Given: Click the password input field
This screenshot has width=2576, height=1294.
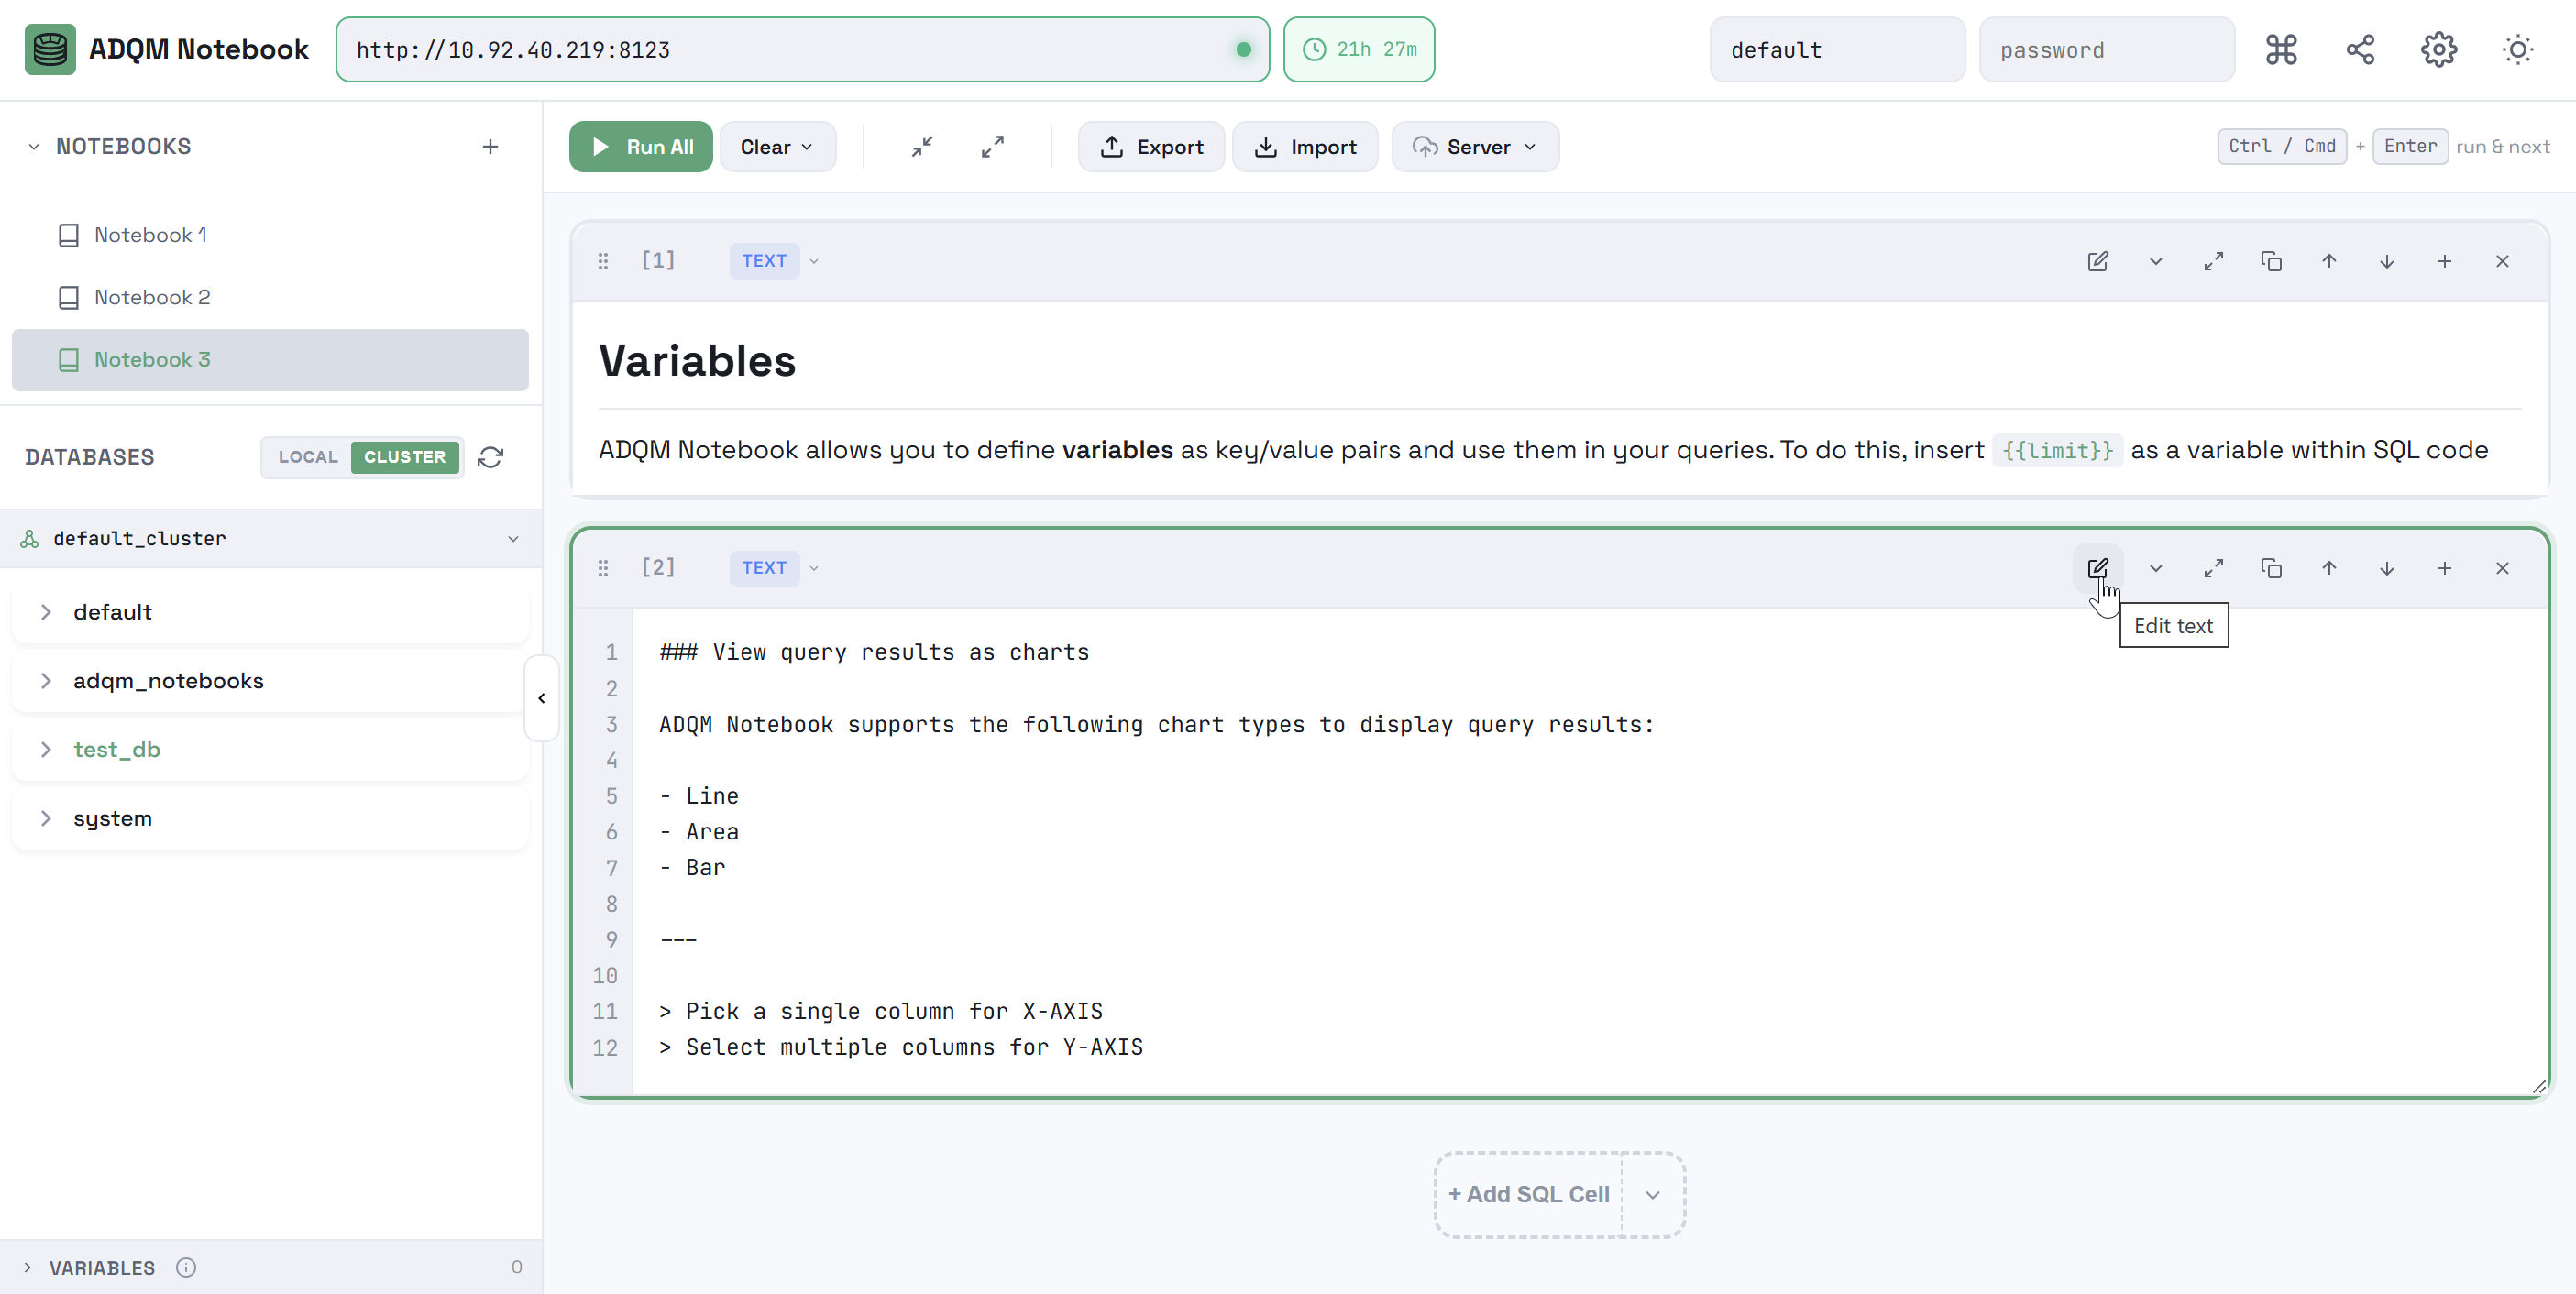Looking at the screenshot, I should pyautogui.click(x=2106, y=50).
